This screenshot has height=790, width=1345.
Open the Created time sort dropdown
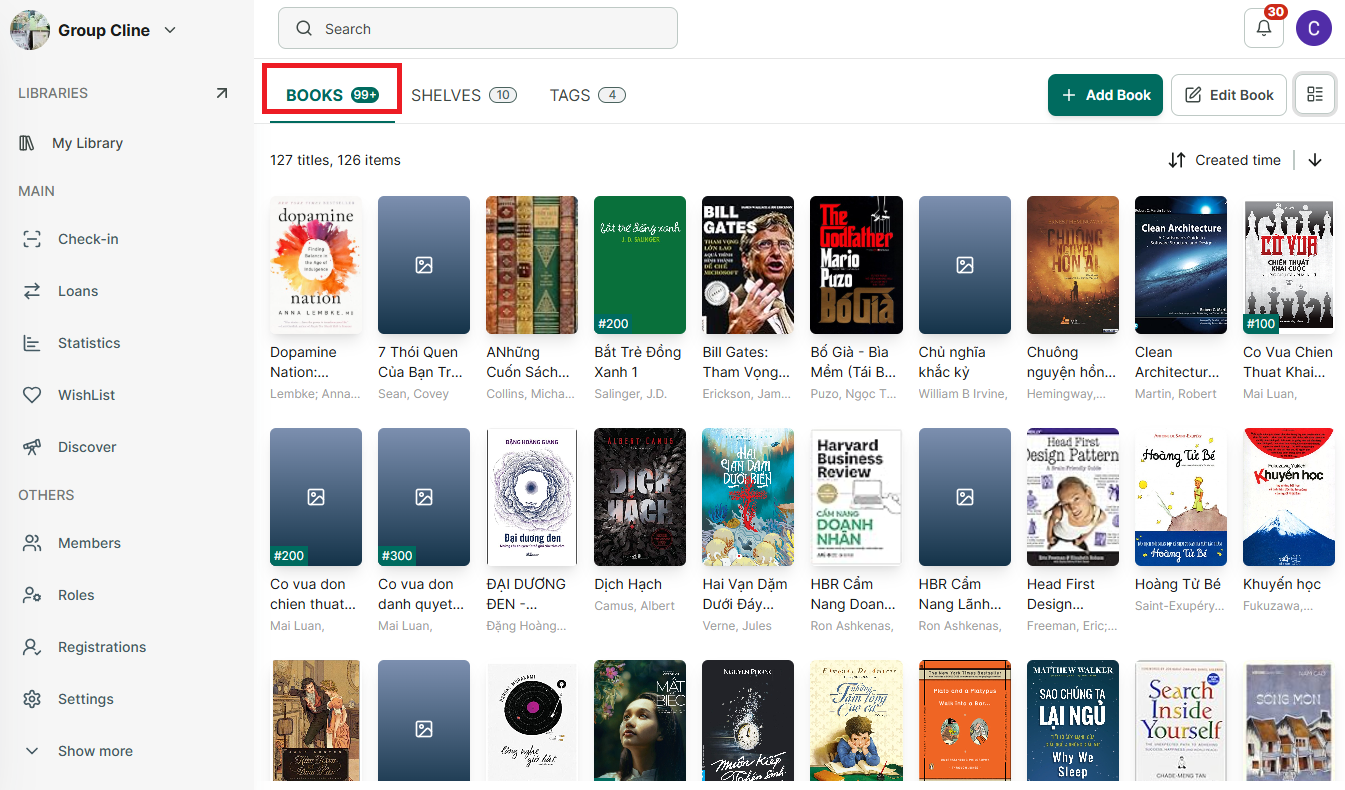(x=1224, y=160)
